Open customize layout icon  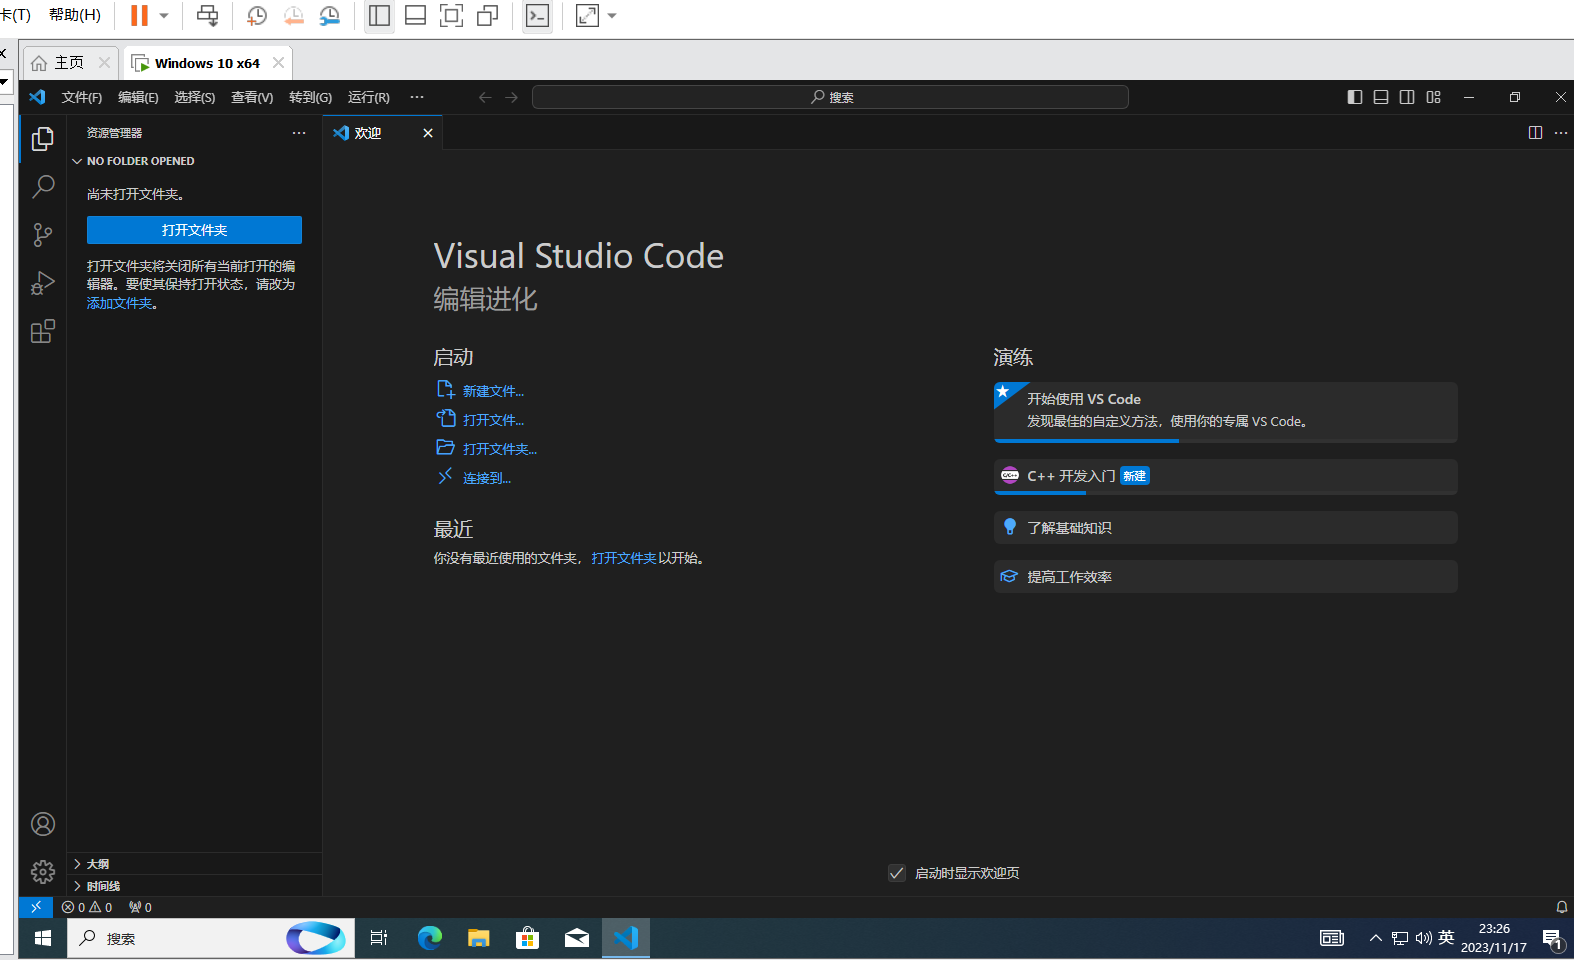1434,97
